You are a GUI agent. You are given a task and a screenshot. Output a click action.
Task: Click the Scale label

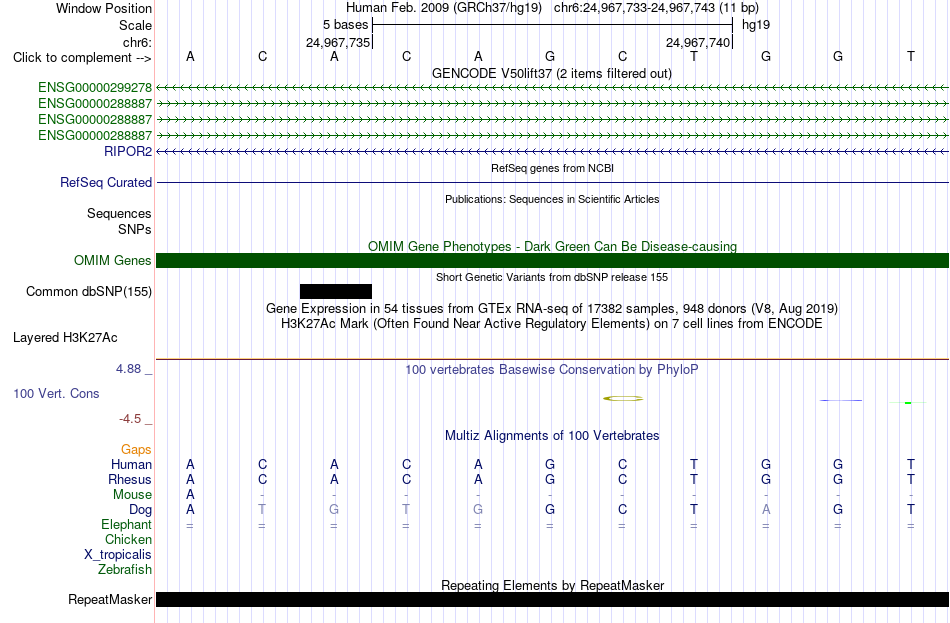(135, 25)
